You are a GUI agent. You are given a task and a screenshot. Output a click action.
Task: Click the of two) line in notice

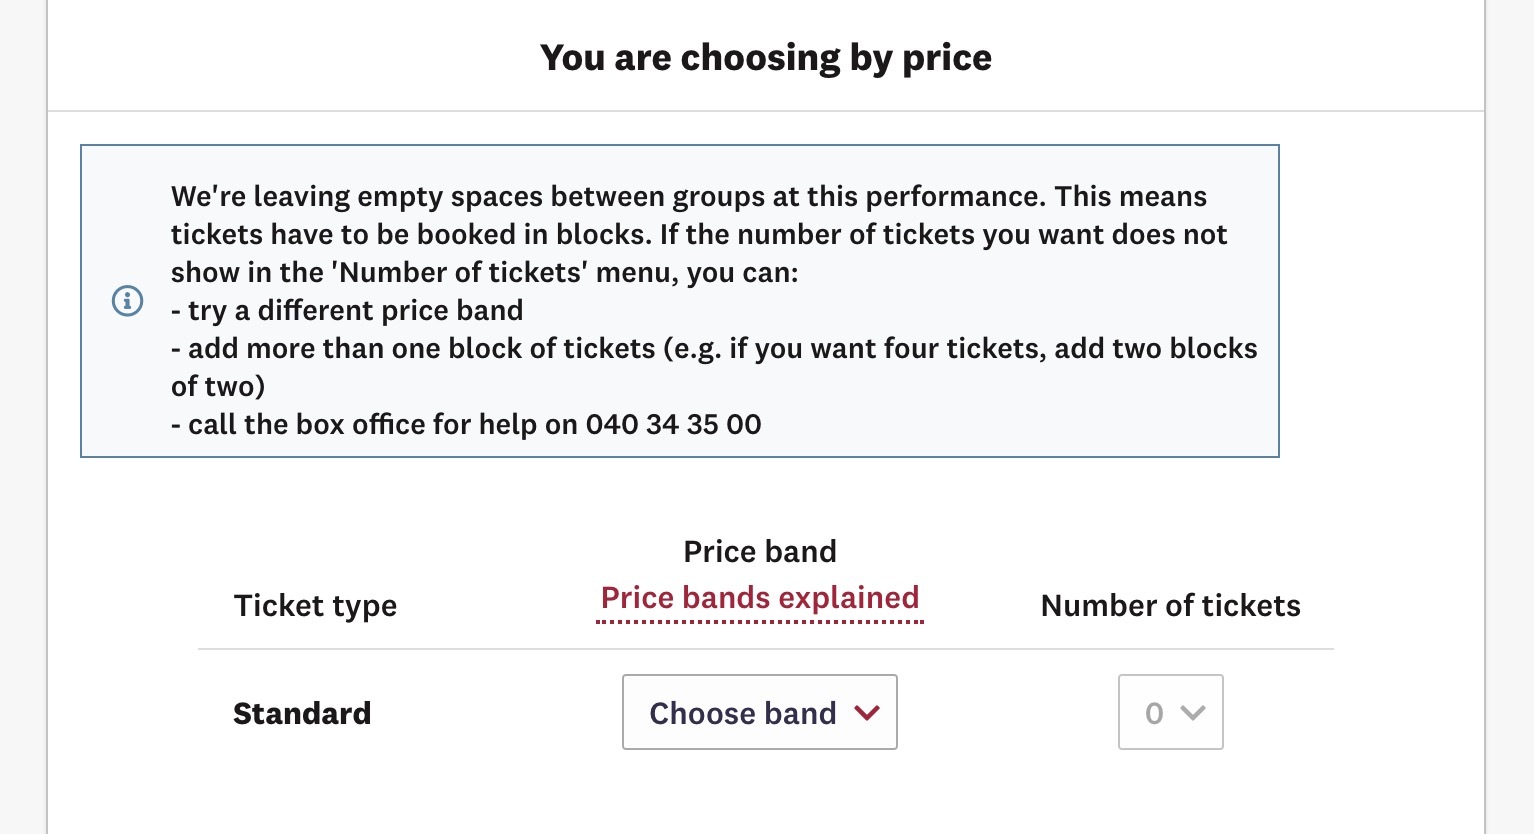click(218, 386)
